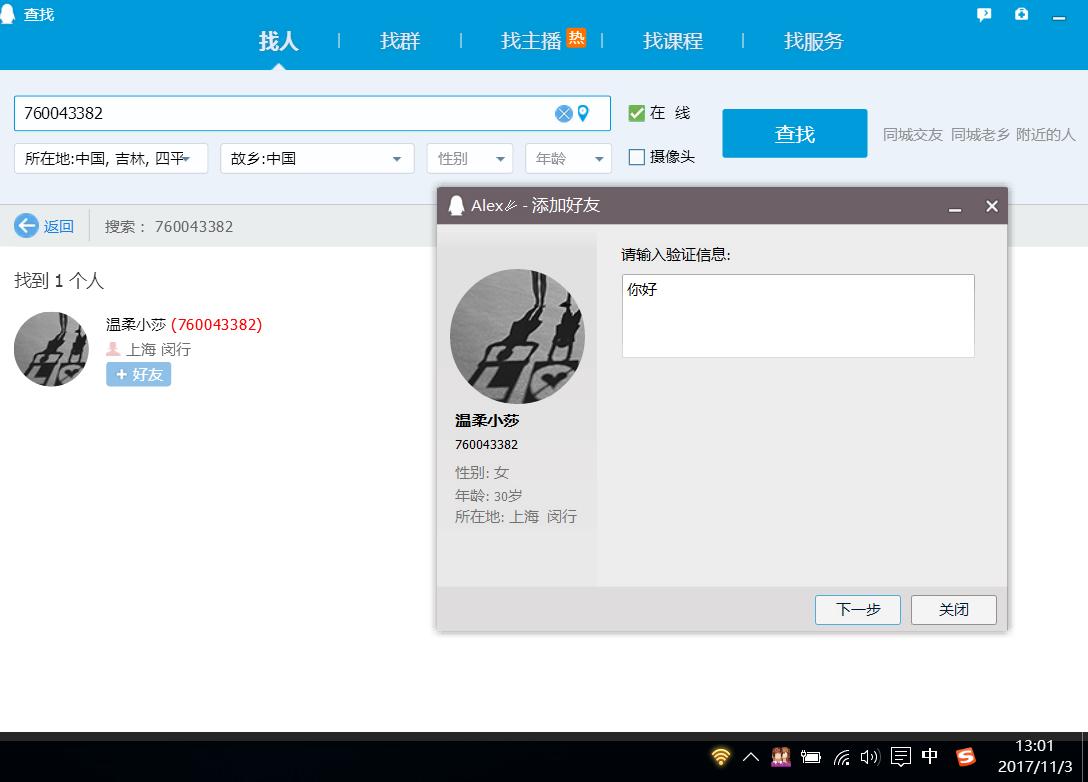This screenshot has height=782, width=1088.
Task: Open the 年龄 age dropdown
Action: click(x=568, y=158)
